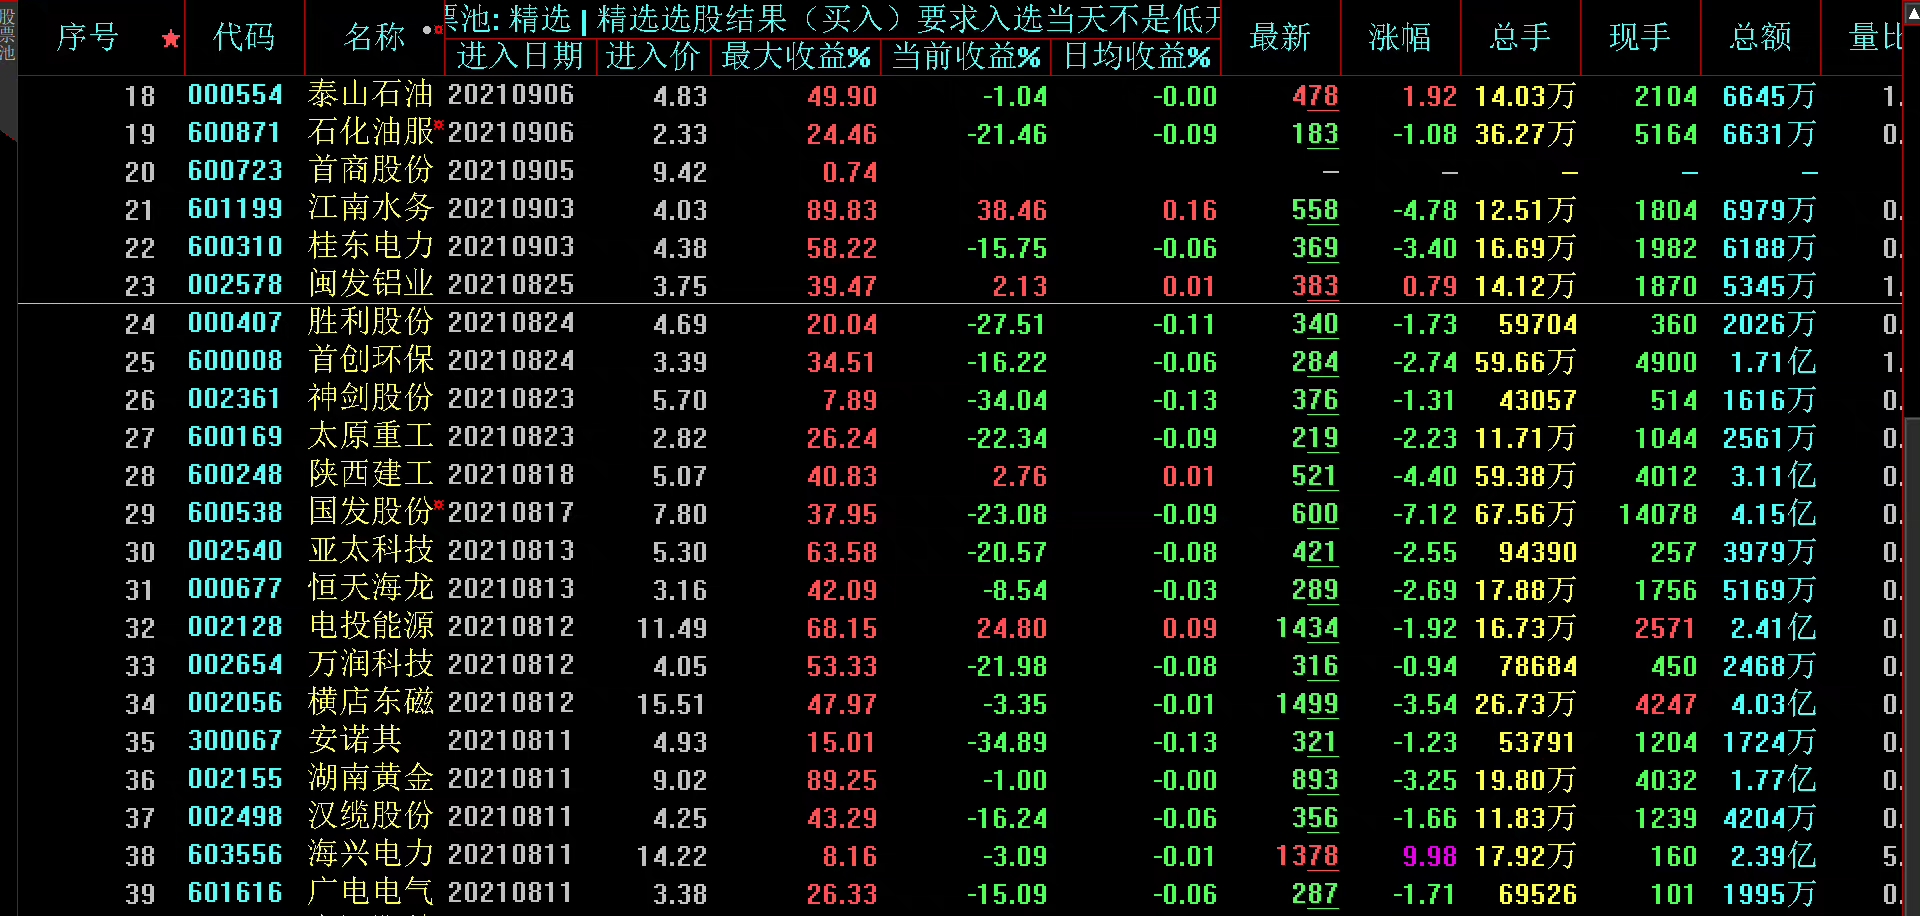Sort by the 当前收益% column header
The height and width of the screenshot is (916, 1920).
point(966,57)
